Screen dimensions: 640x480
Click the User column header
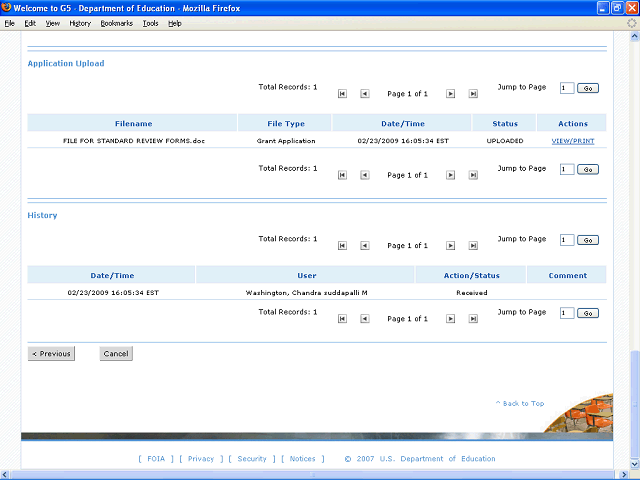(306, 275)
